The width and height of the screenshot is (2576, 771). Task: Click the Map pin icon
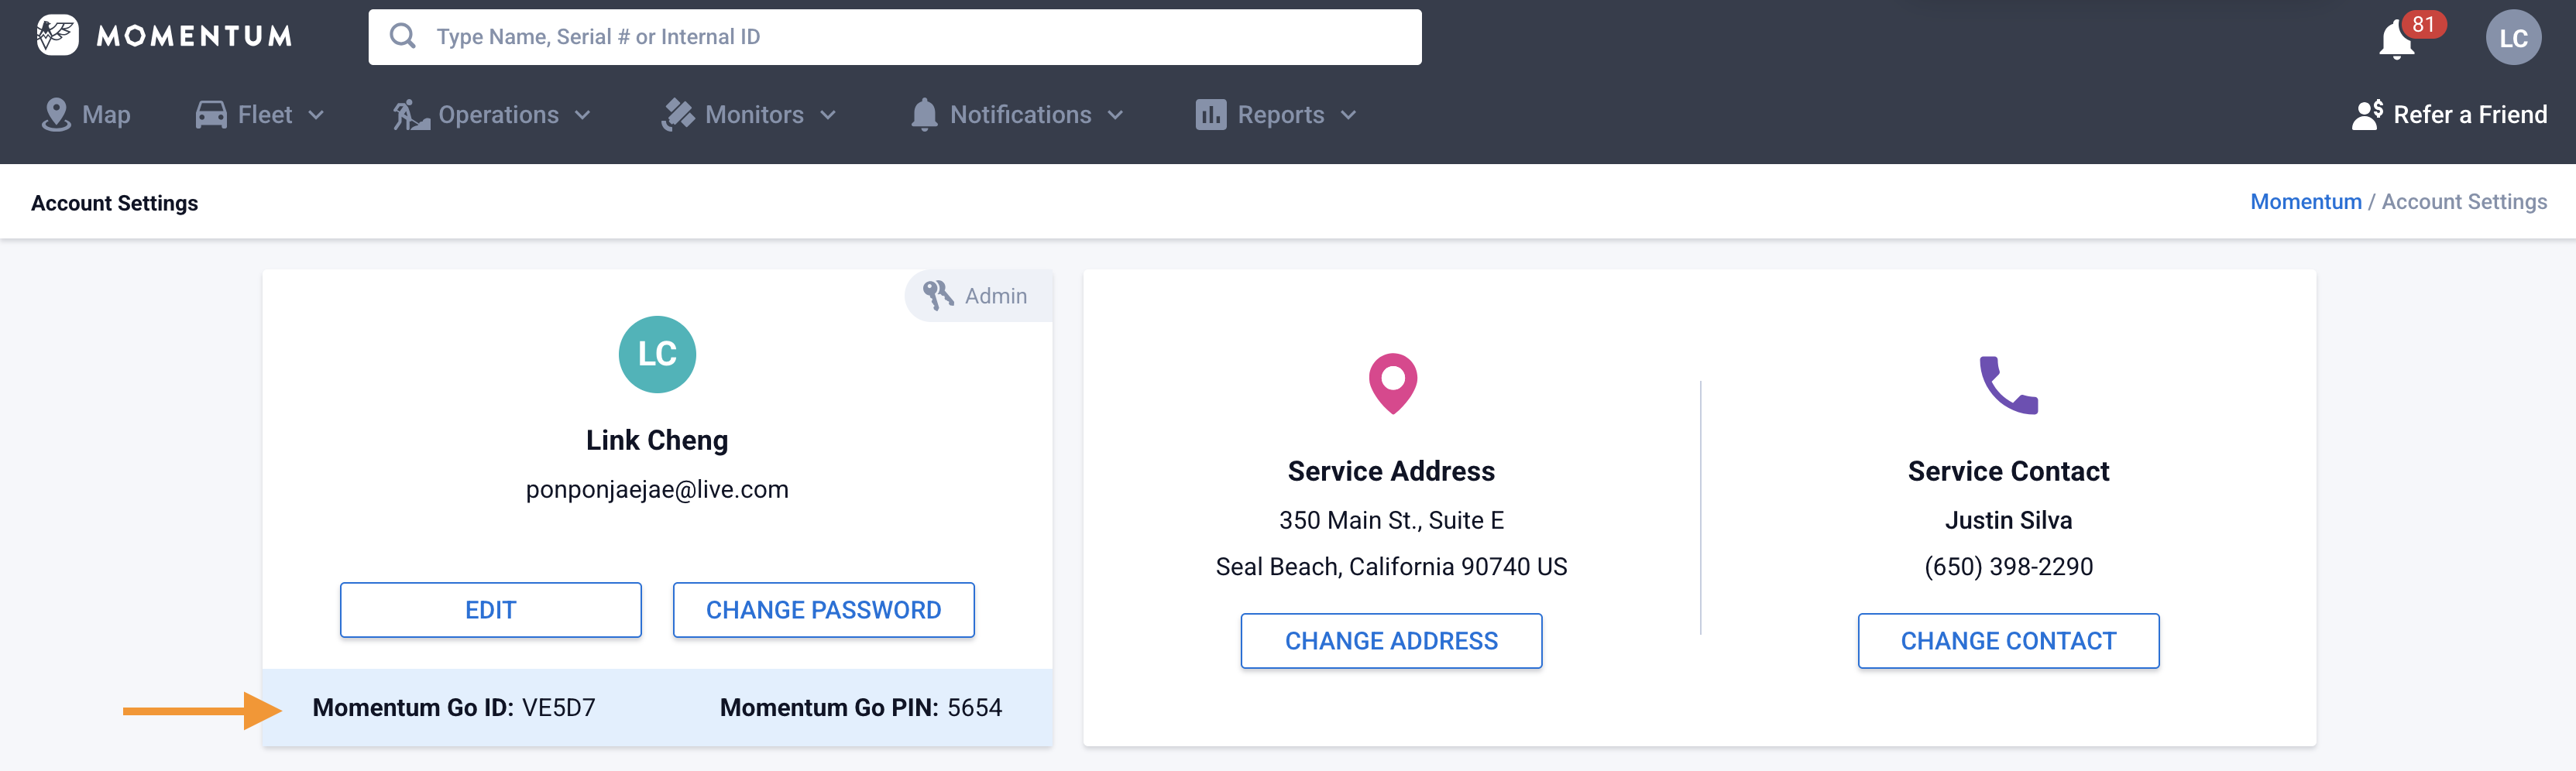point(56,115)
